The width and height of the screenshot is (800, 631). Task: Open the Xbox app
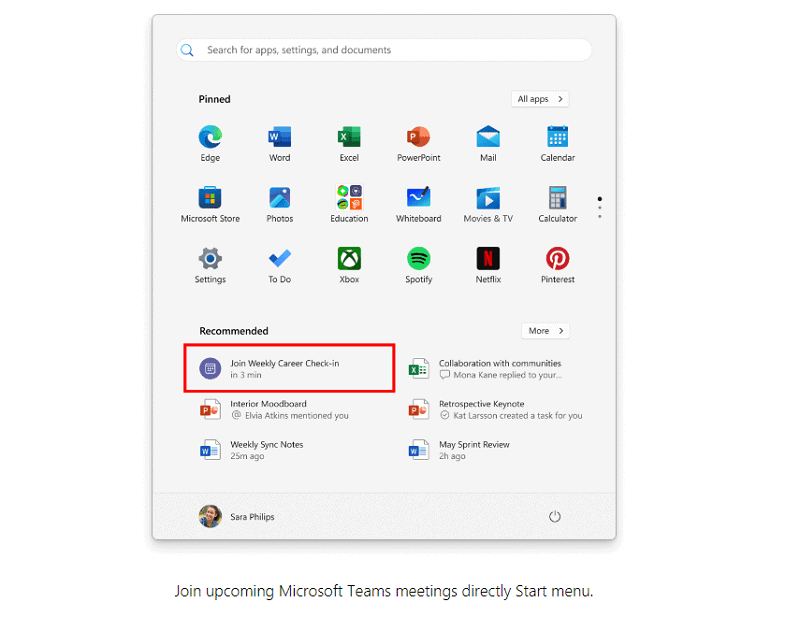coord(349,265)
